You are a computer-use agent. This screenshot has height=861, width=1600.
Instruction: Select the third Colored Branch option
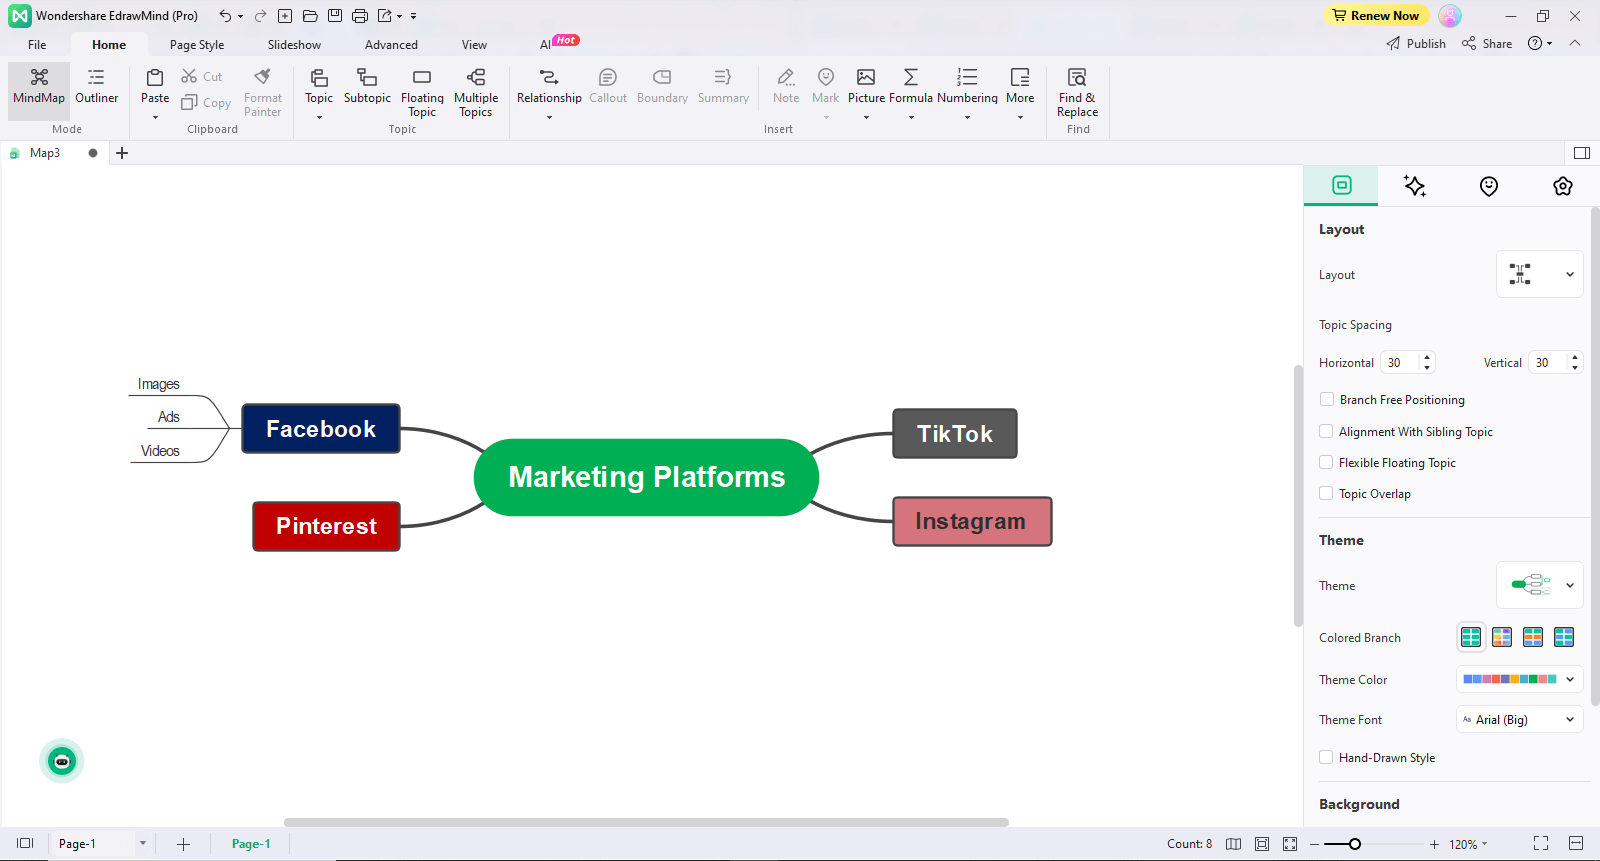(x=1533, y=637)
